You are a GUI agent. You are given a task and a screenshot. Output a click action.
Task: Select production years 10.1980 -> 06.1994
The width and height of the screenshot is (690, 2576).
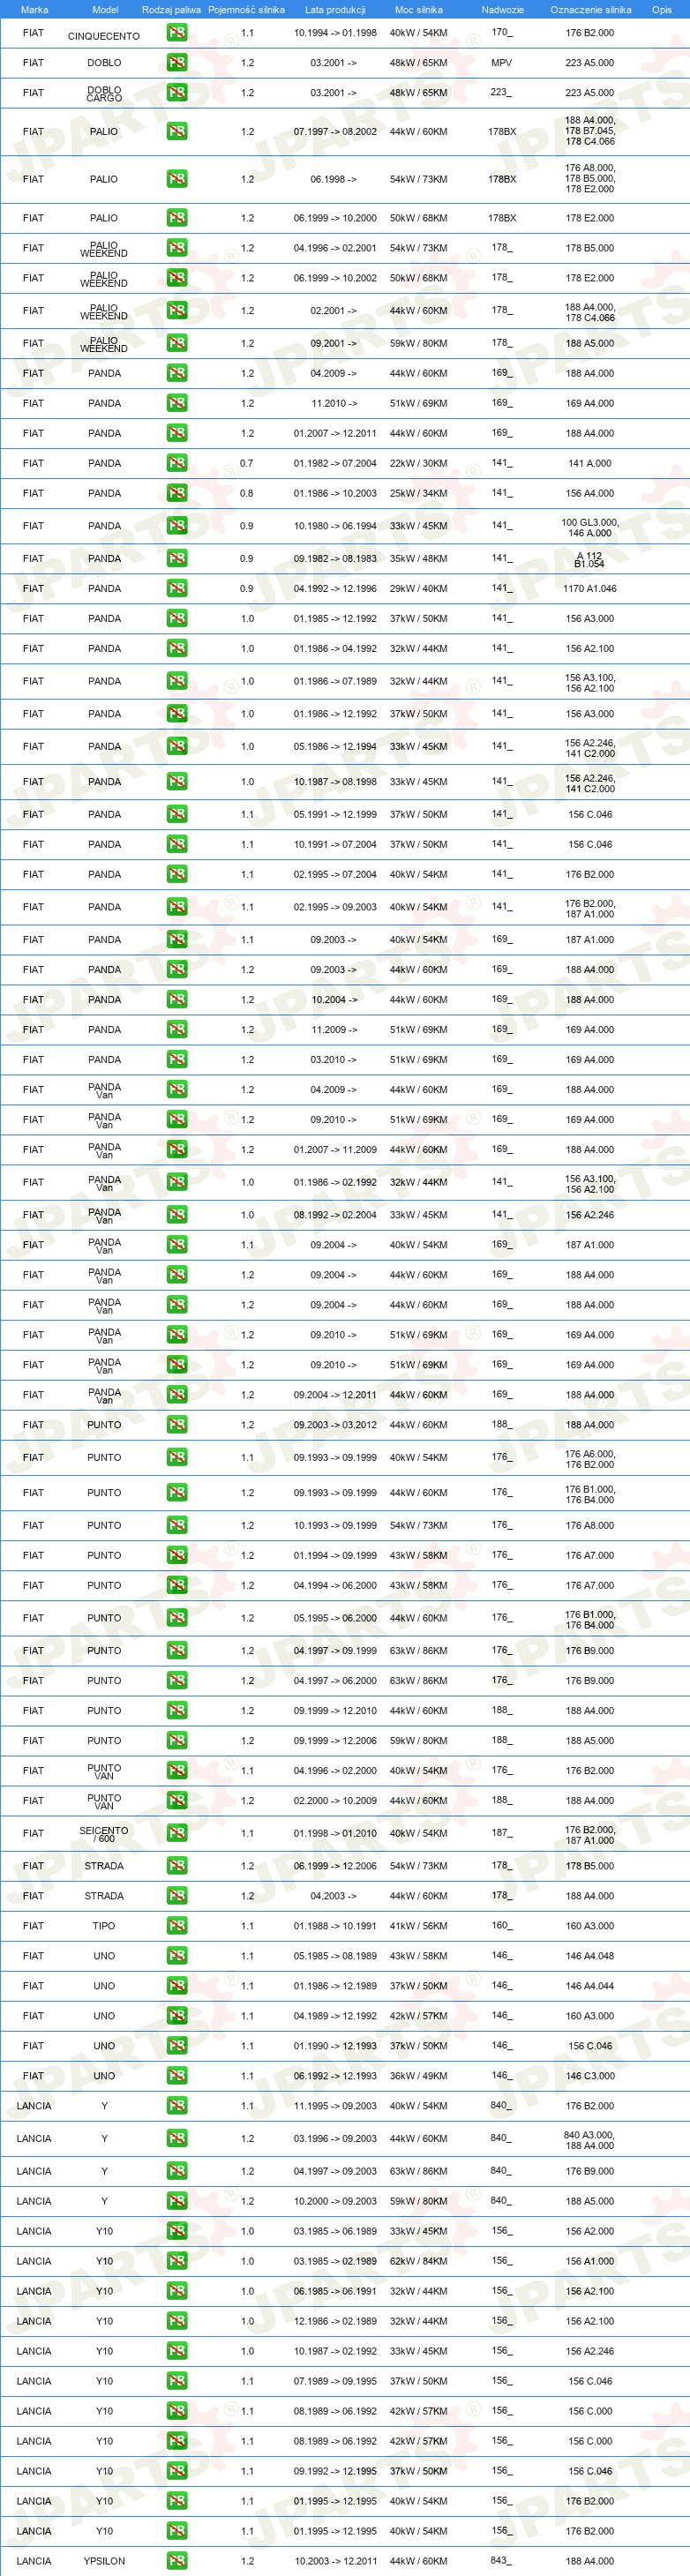335,525
